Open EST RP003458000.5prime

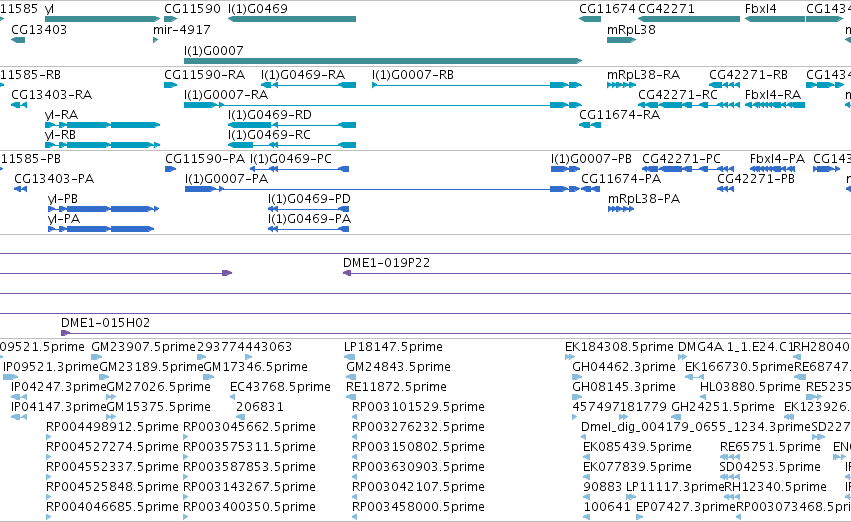pyautogui.click(x=418, y=508)
